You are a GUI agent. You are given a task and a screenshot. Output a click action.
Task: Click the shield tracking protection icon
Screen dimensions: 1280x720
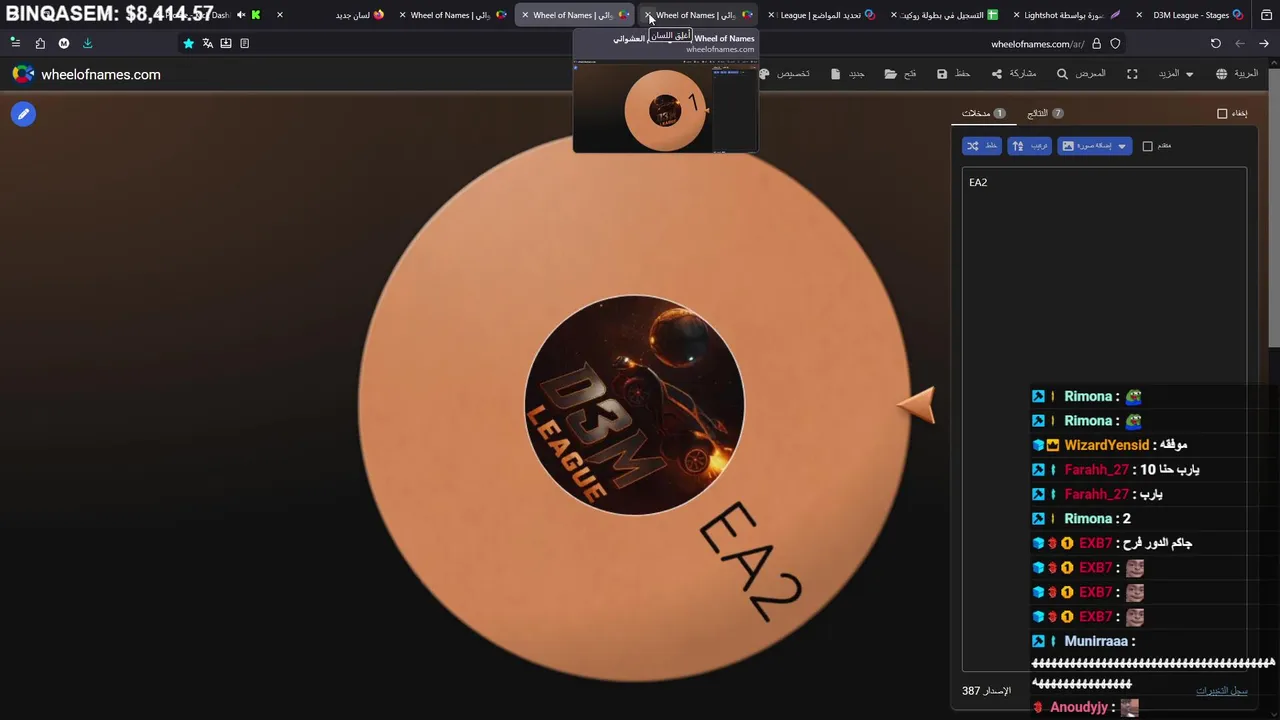pos(1115,43)
